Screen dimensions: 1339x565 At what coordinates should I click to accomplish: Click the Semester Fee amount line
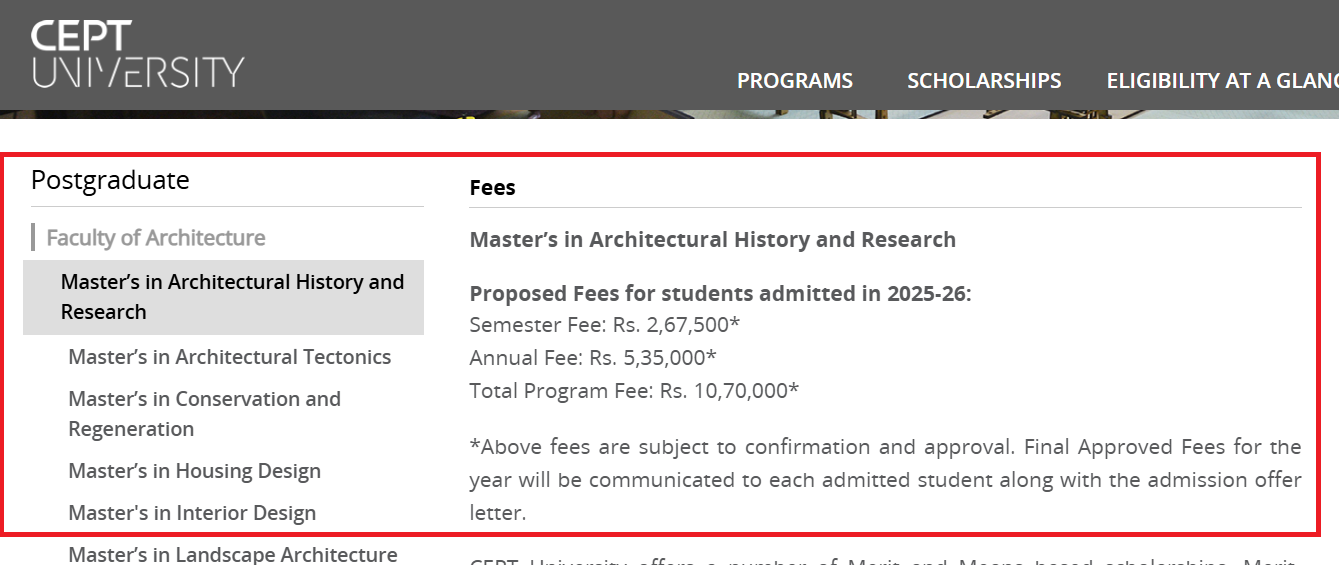coord(604,324)
